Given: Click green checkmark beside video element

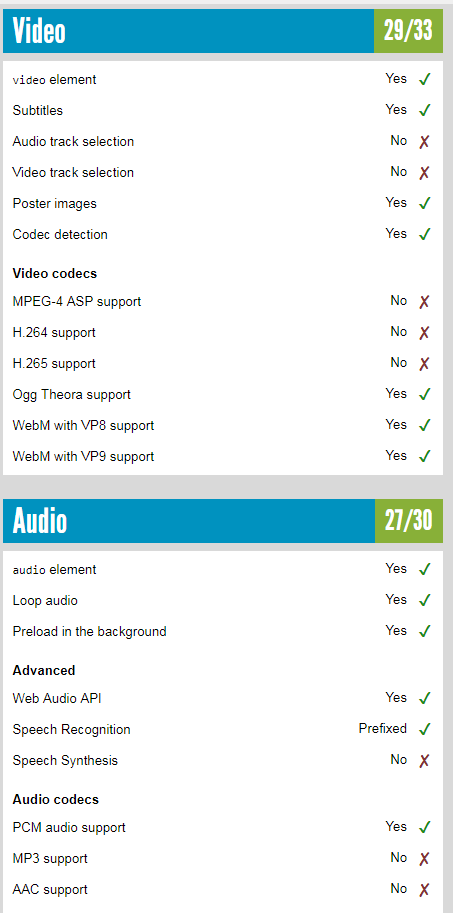Looking at the screenshot, I should (424, 79).
